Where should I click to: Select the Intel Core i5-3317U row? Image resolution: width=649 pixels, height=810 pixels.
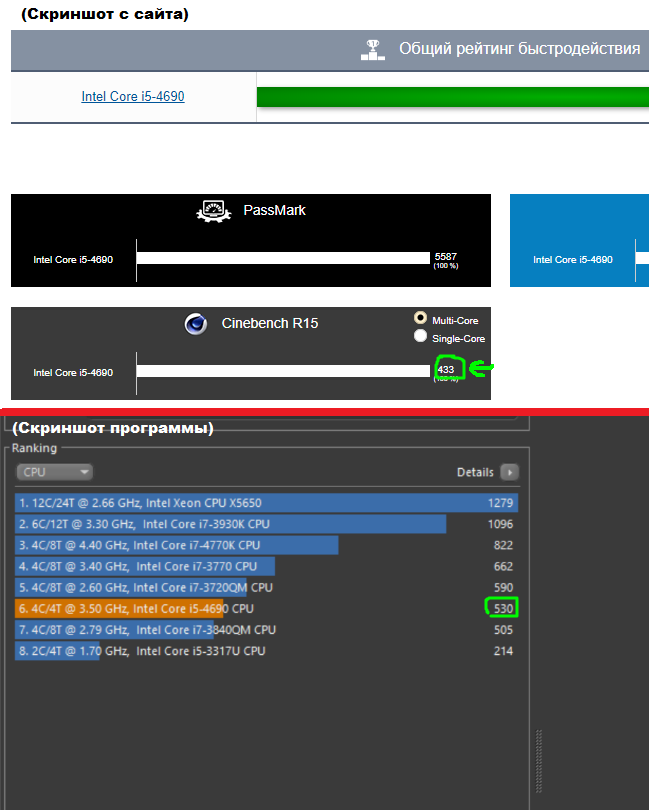[267, 651]
